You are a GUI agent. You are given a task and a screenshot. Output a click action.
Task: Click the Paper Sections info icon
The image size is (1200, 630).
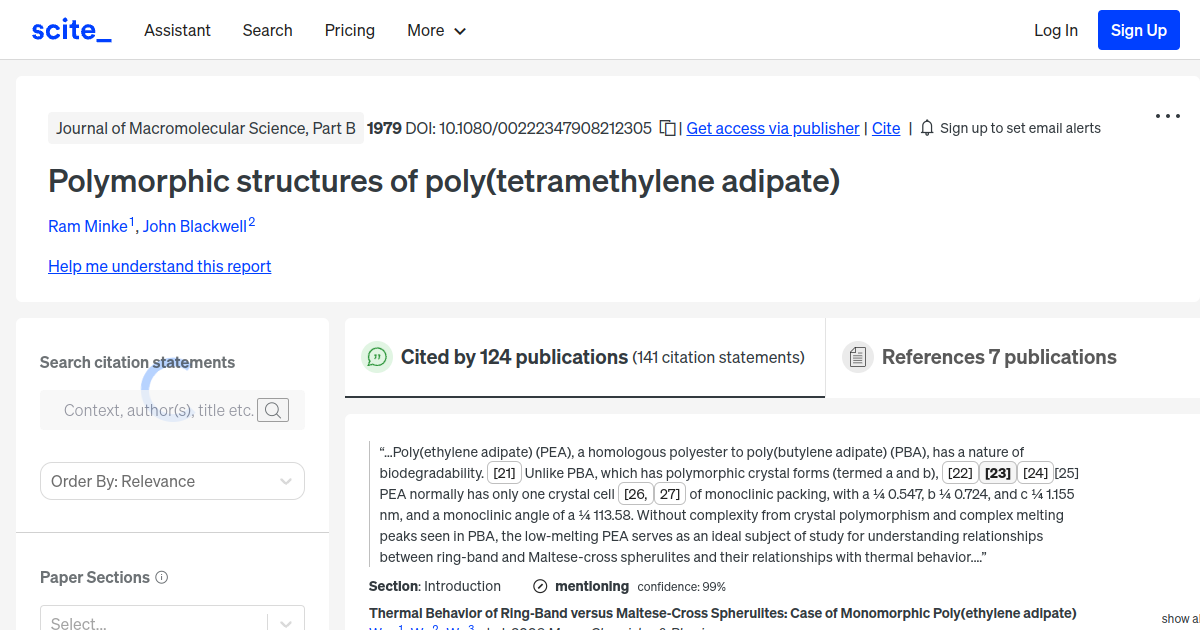[x=163, y=577]
